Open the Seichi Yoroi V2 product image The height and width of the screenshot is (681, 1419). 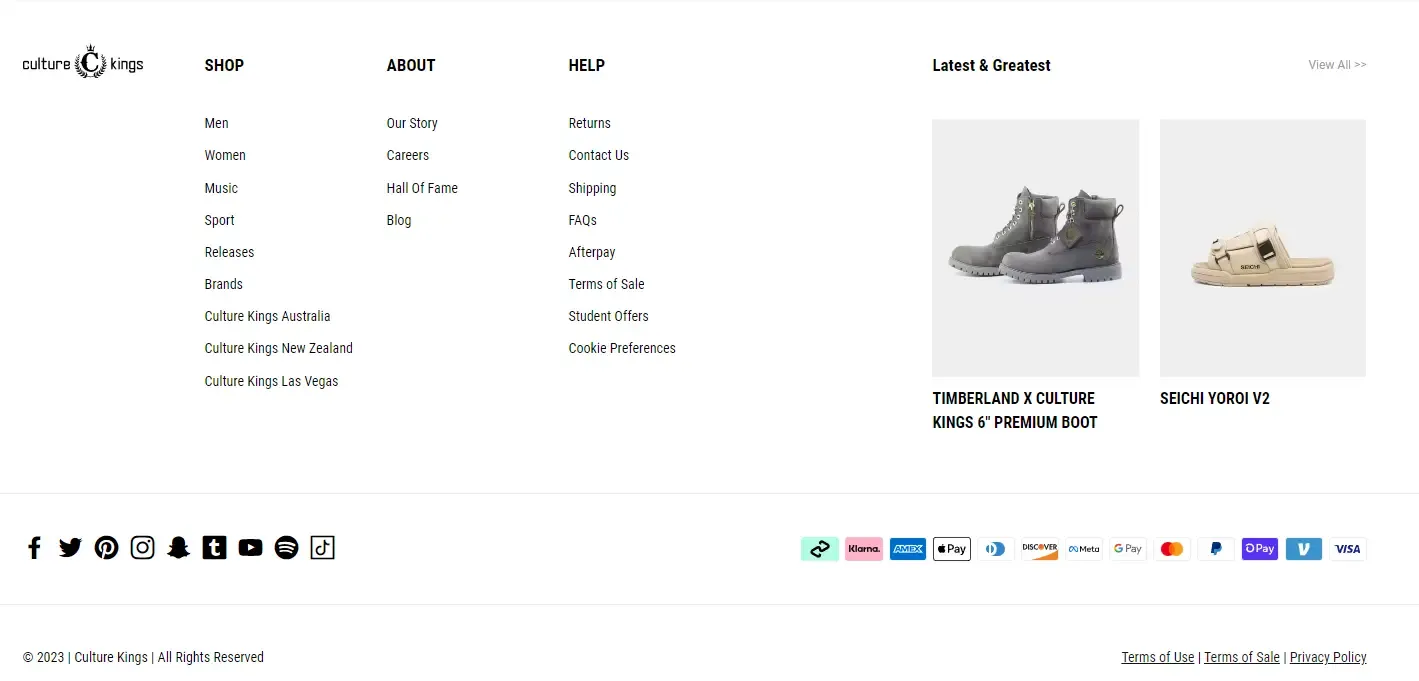(1262, 247)
